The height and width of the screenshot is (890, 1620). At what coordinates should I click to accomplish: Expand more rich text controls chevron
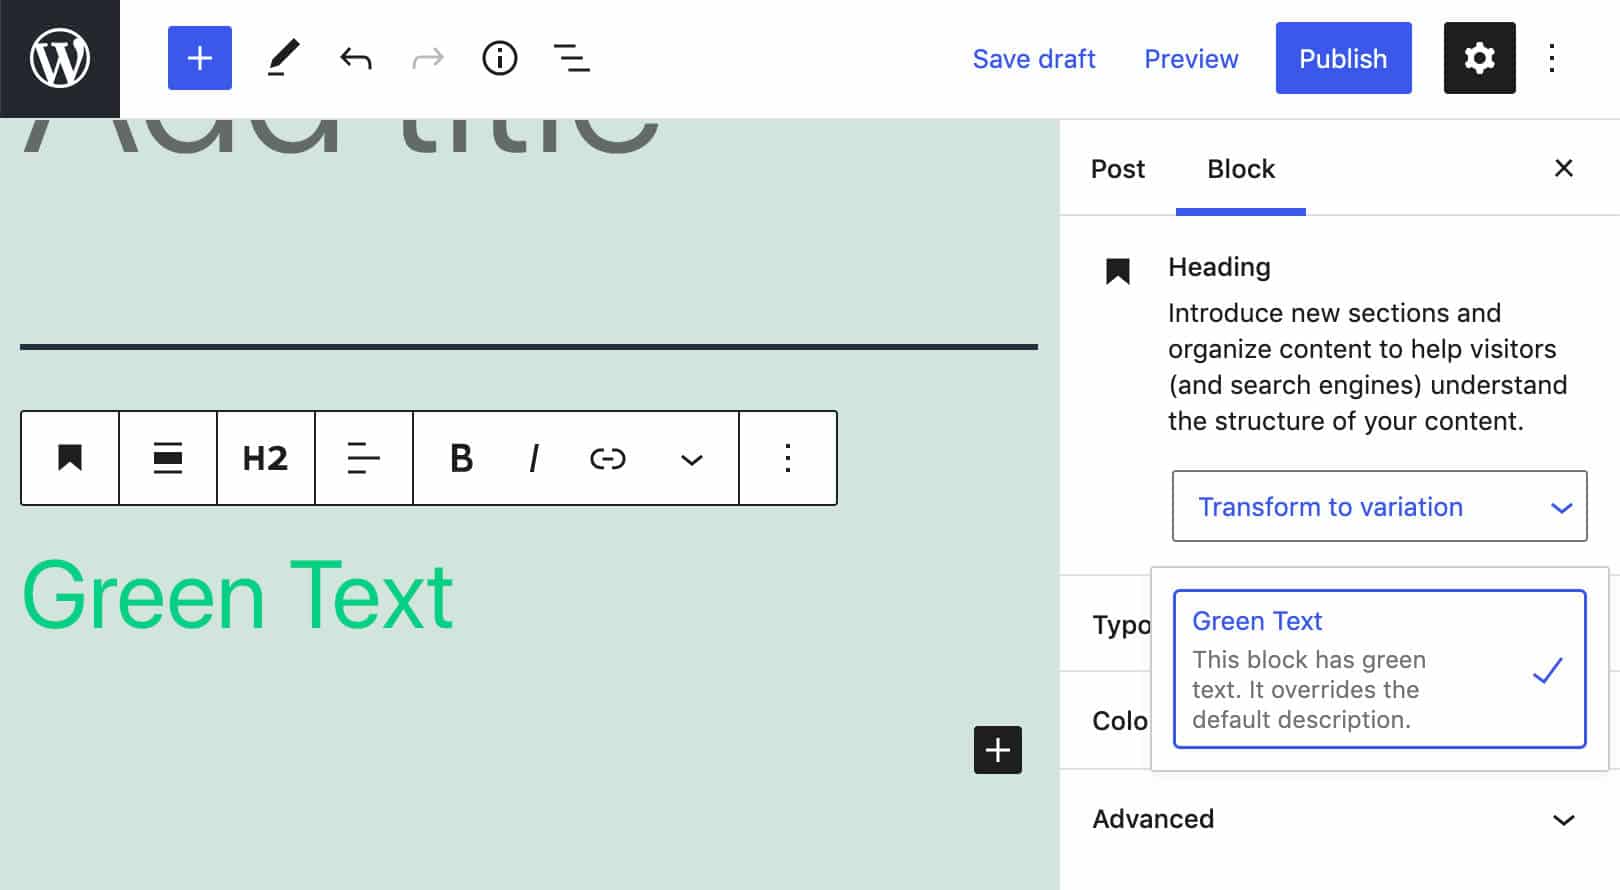click(691, 460)
